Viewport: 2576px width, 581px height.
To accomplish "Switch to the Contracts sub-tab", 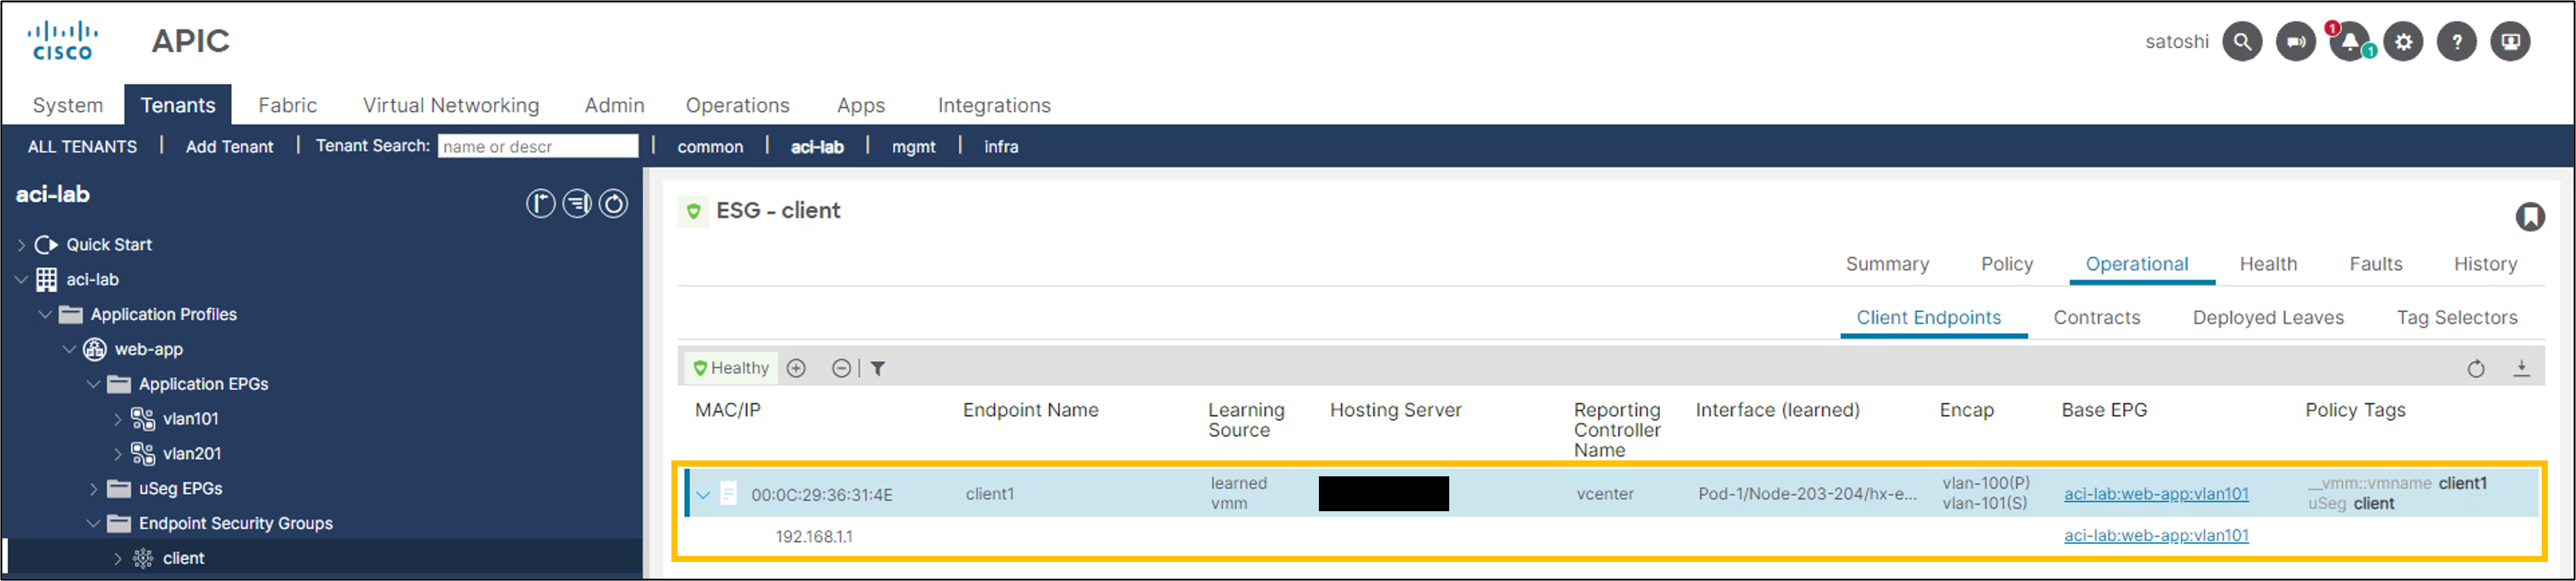I will [2097, 317].
